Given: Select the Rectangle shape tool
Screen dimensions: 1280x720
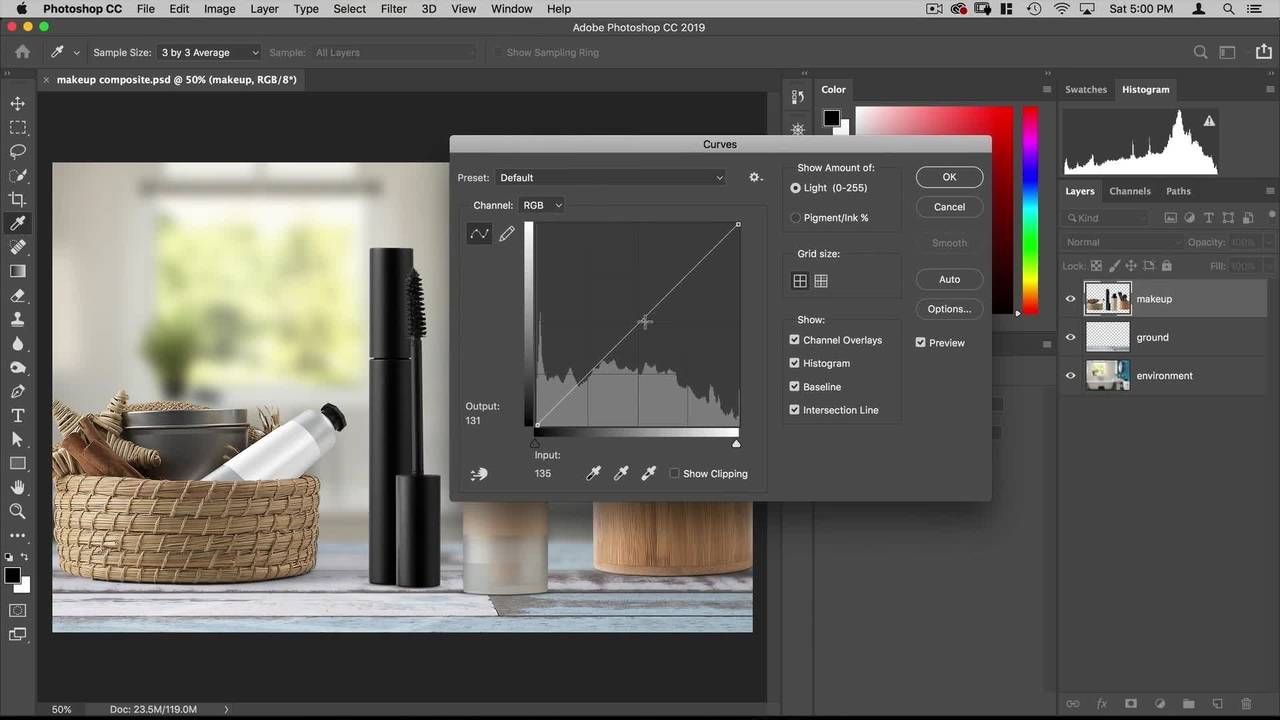Looking at the screenshot, I should 18,463.
